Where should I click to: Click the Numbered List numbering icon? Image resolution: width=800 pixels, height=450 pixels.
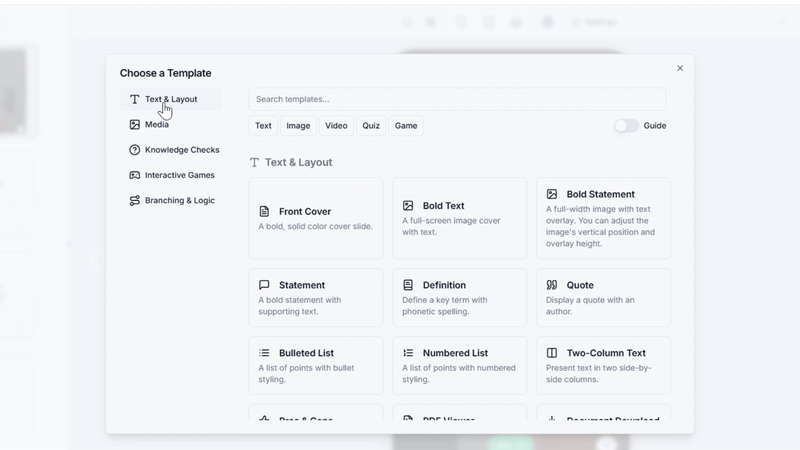point(408,353)
